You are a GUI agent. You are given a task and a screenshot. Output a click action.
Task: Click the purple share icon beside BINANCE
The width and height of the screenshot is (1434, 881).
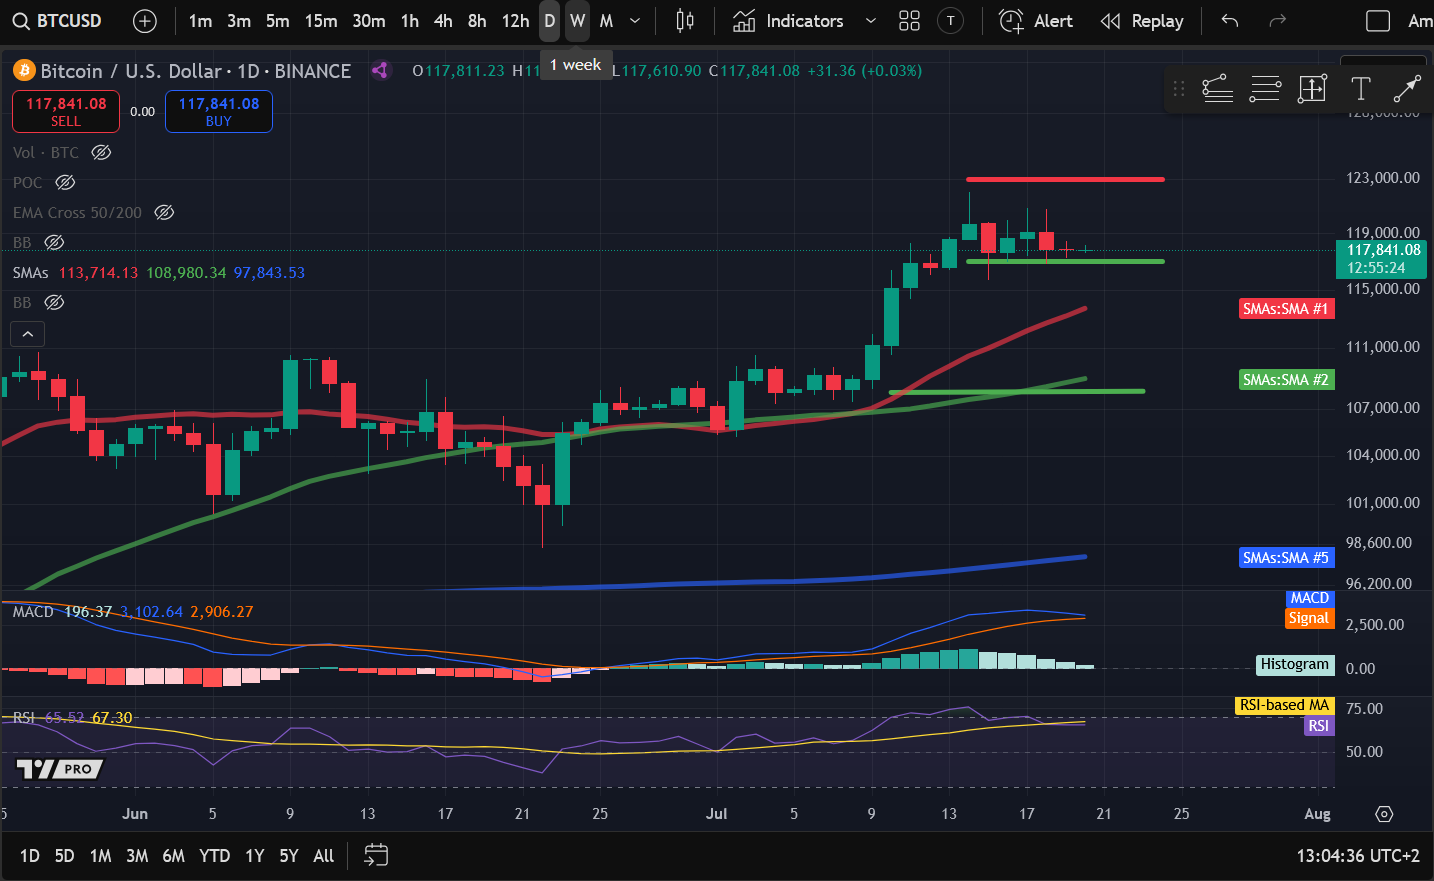(x=380, y=70)
